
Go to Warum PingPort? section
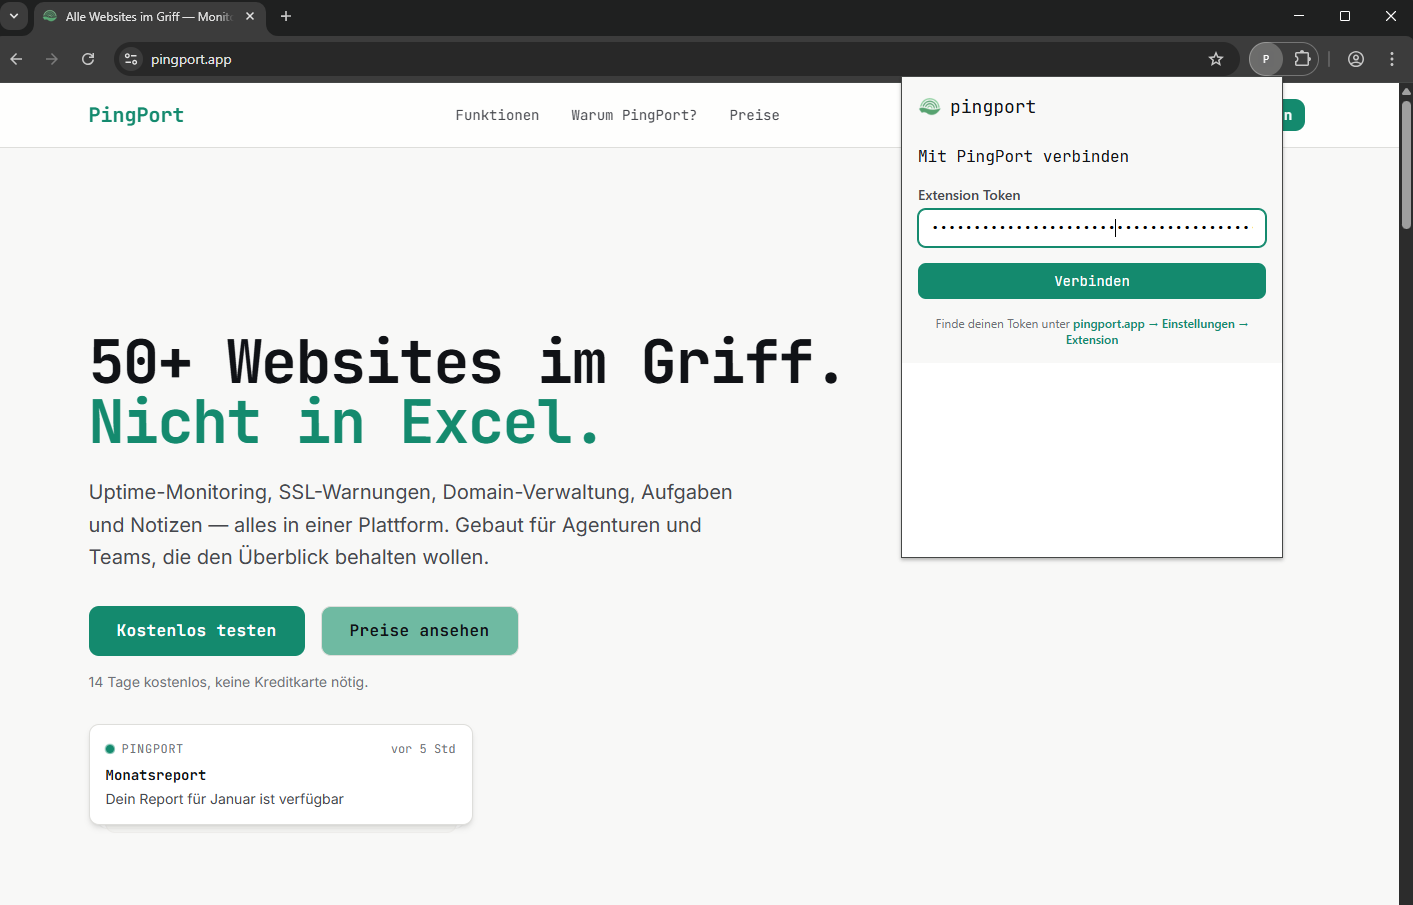pyautogui.click(x=634, y=115)
